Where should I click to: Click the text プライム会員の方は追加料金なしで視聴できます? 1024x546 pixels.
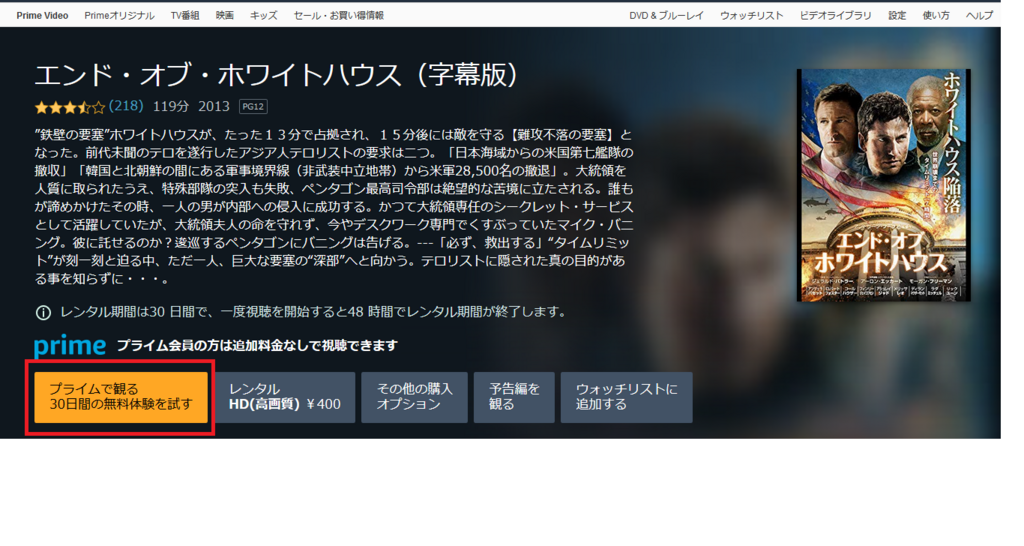click(x=257, y=345)
